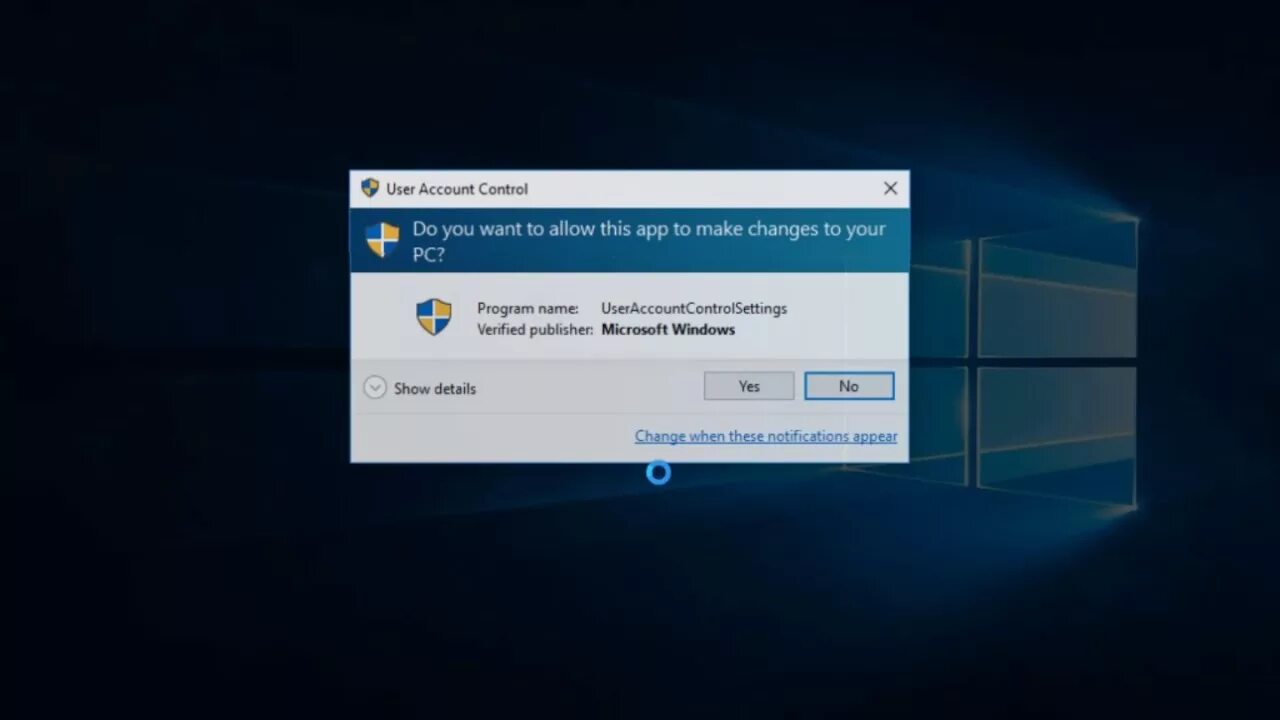Click the 'Verified publisher:' label
Screen dimensions: 1280x720
coord(535,329)
